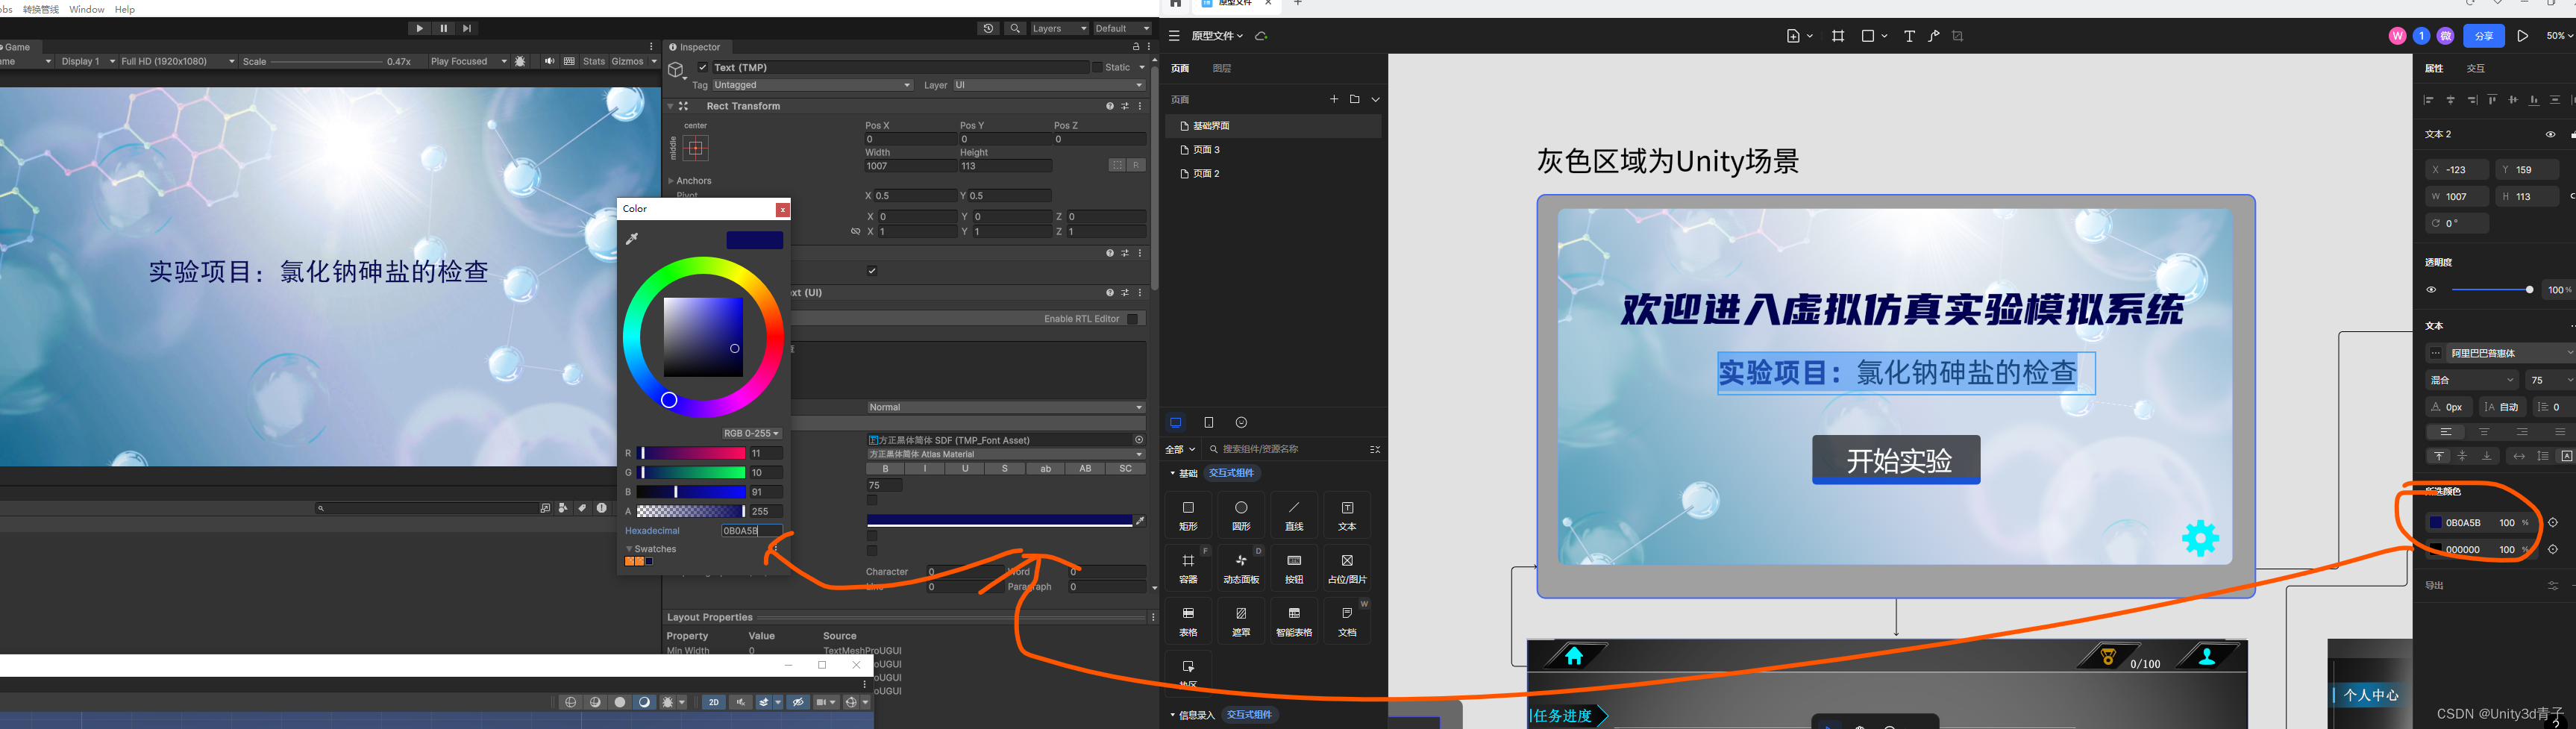Select the Pen tool in the design toolbar
This screenshot has height=729, width=2576.
pyautogui.click(x=1934, y=36)
